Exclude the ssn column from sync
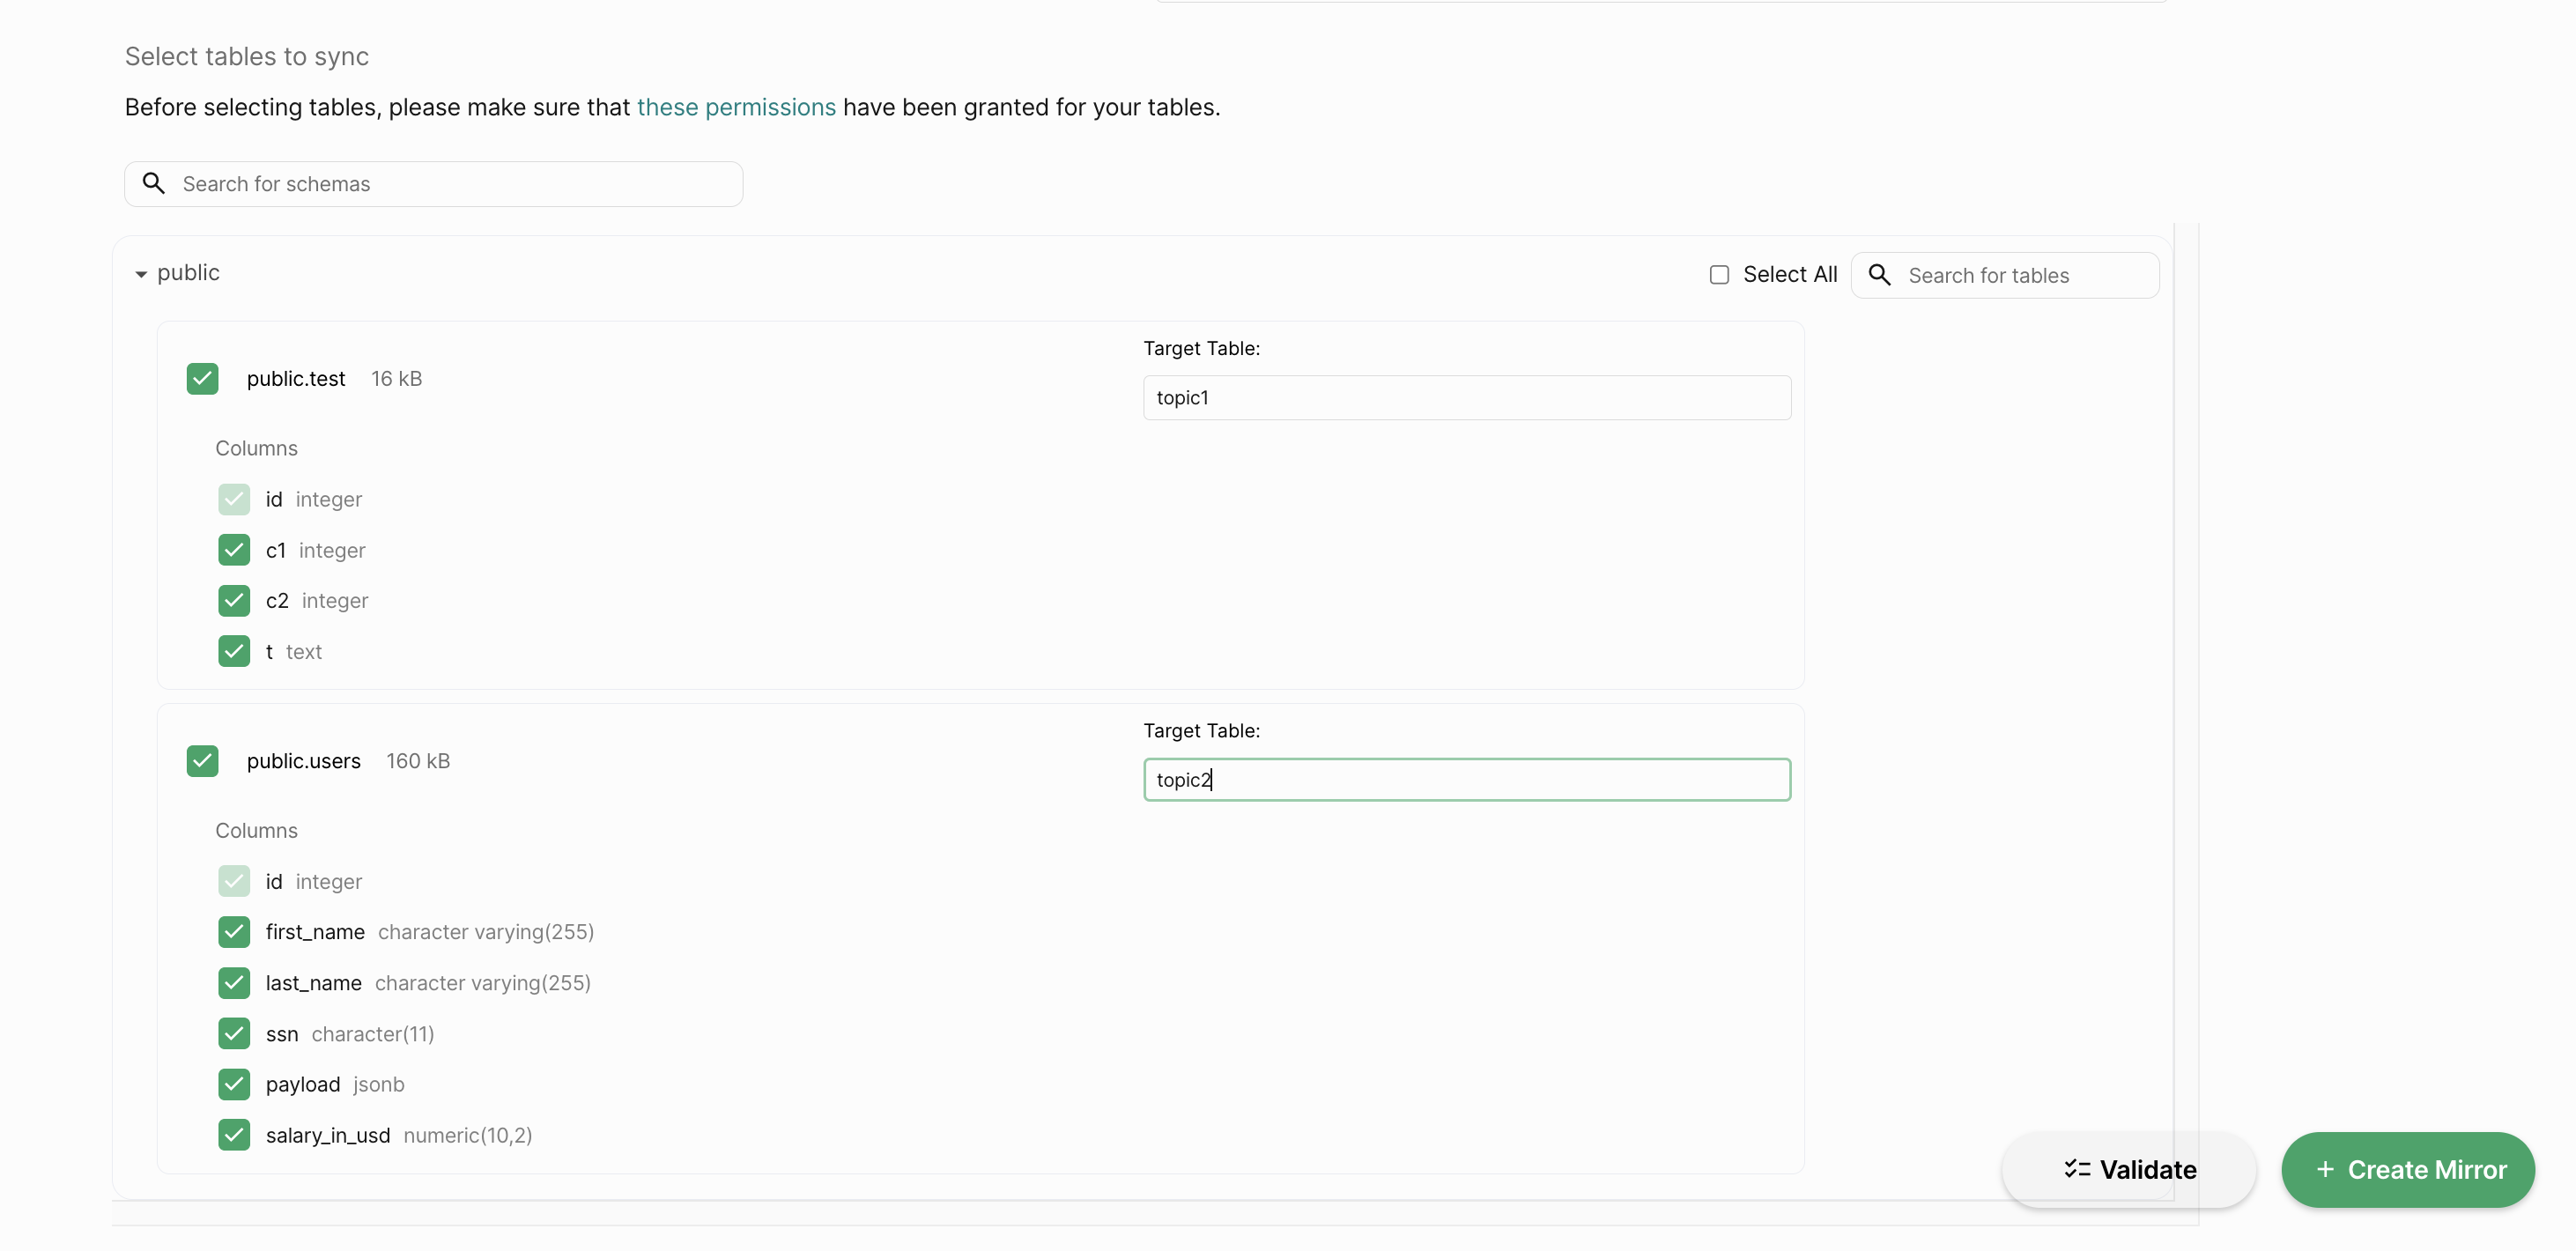2576x1251 pixels. click(x=234, y=1033)
